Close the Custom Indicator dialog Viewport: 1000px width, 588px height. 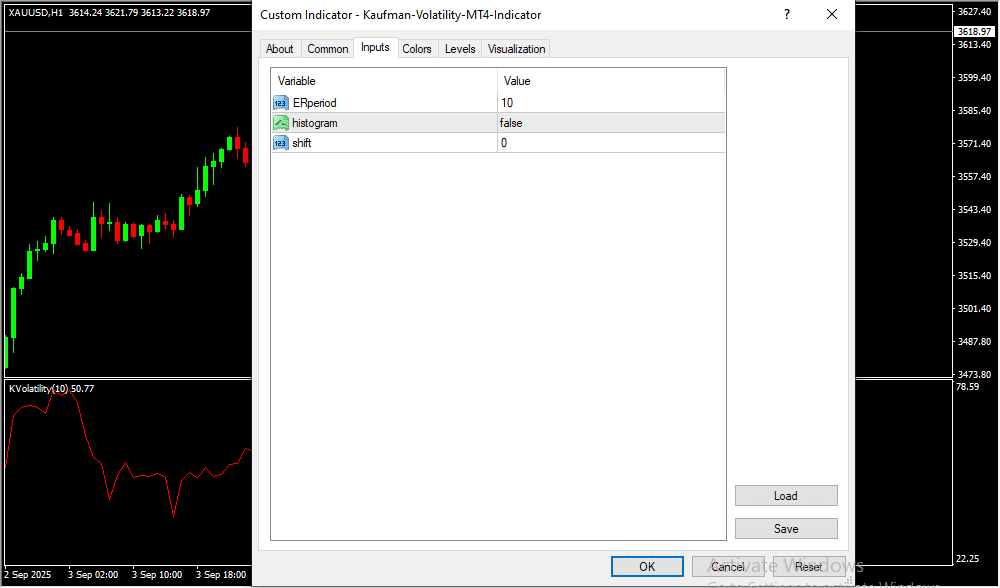point(831,15)
